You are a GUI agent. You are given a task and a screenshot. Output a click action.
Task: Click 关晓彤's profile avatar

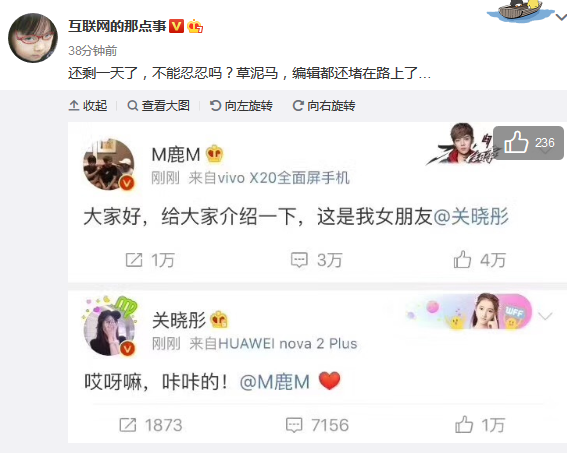[x=109, y=330]
